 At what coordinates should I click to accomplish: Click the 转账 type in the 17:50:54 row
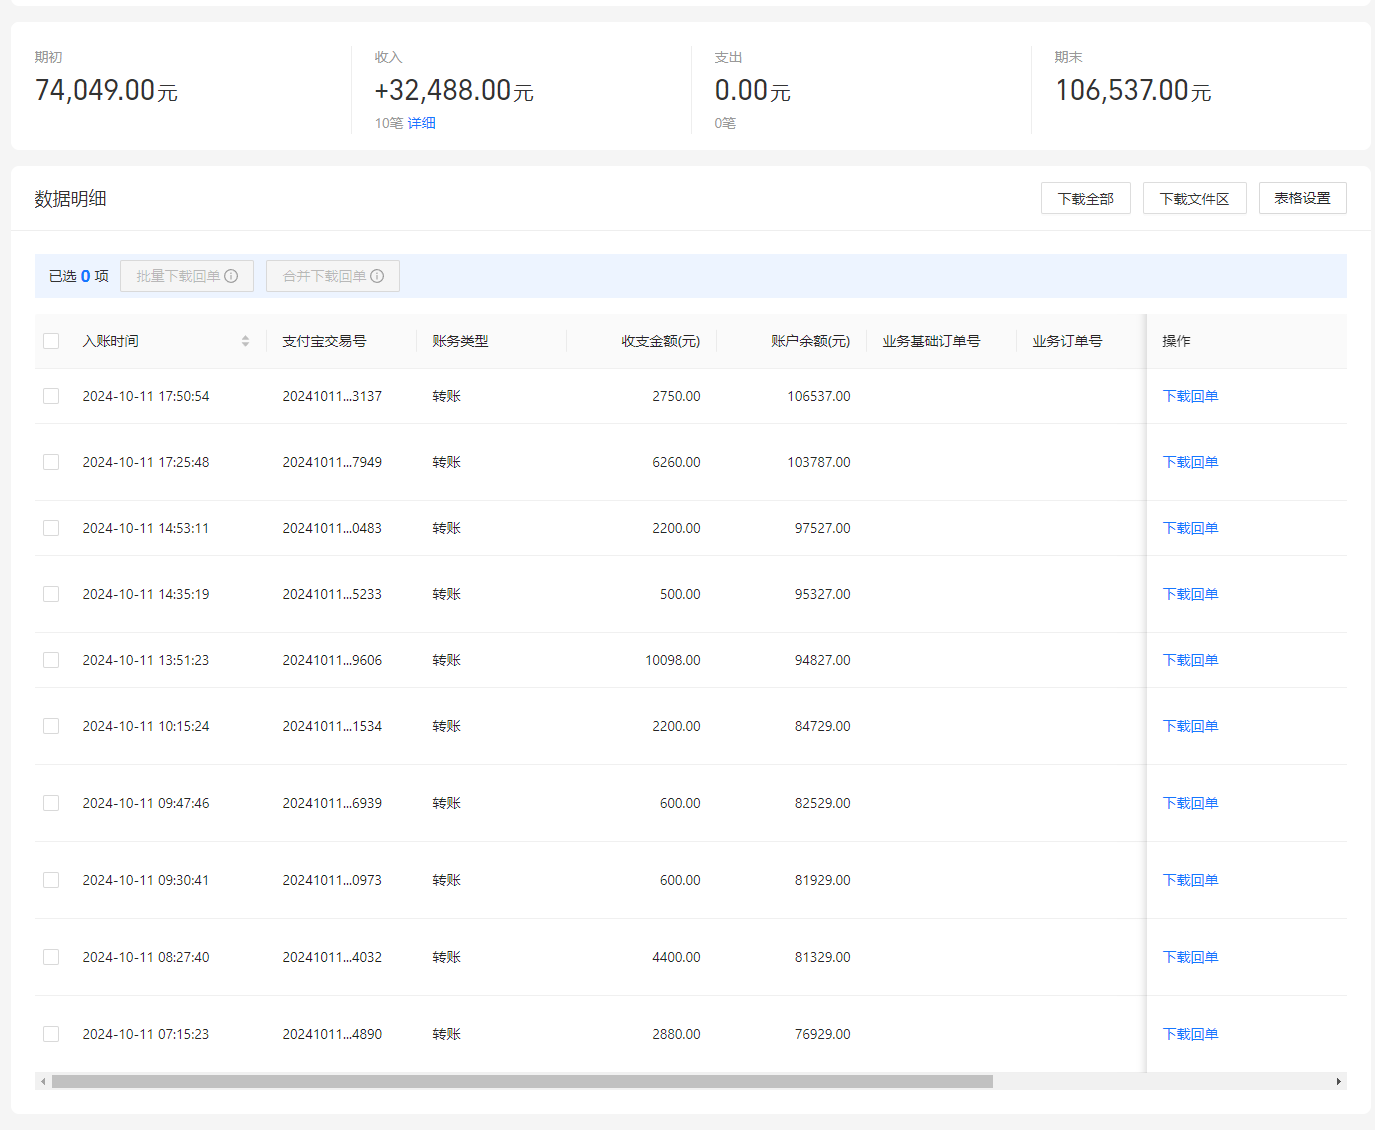click(446, 396)
